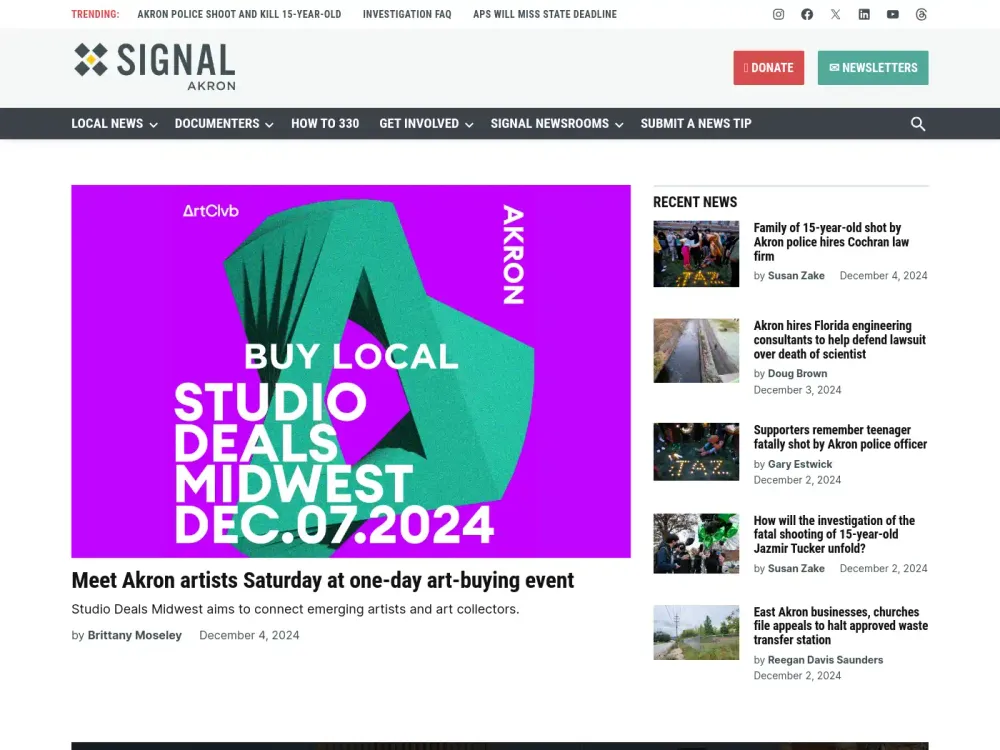Expand the Local News dropdown

[x=113, y=123]
